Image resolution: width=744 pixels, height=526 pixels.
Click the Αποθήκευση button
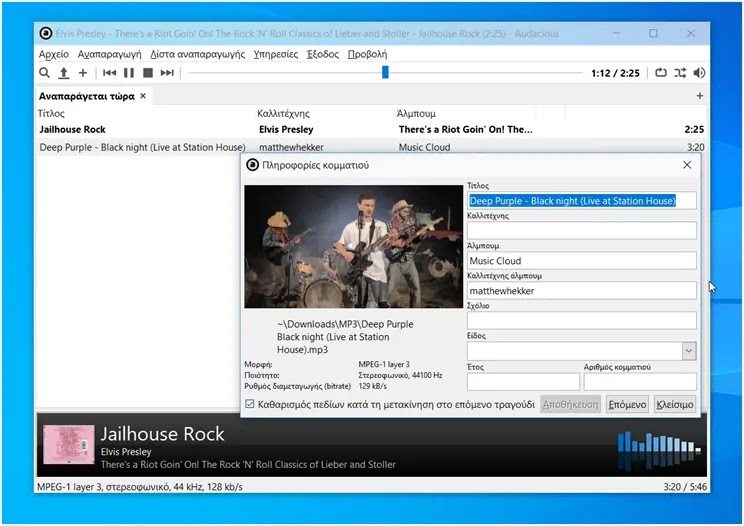coord(570,405)
